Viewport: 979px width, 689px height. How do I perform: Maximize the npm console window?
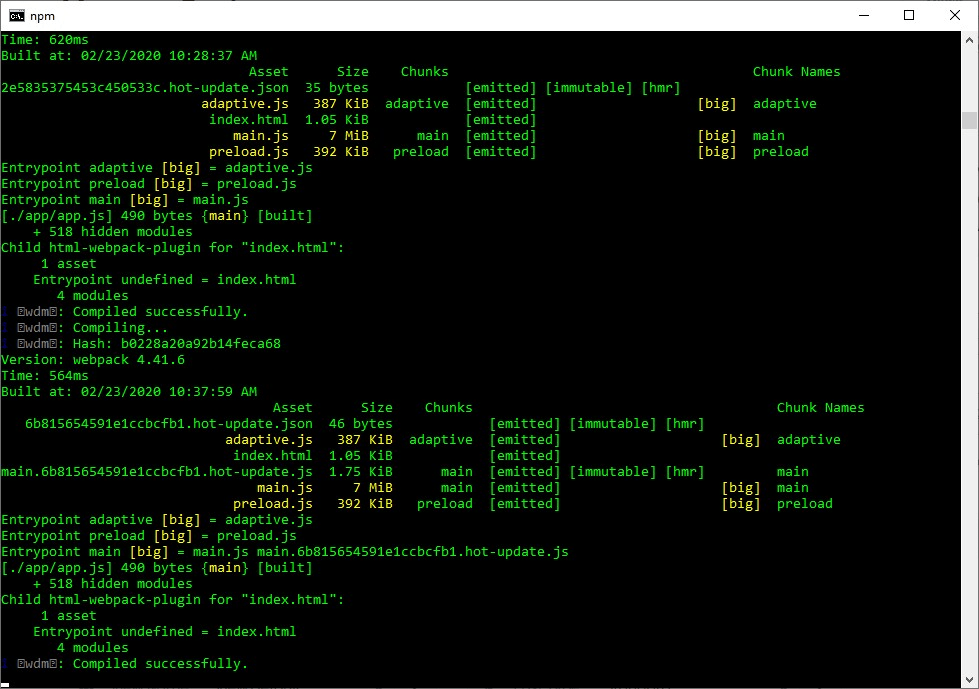pyautogui.click(x=909, y=16)
